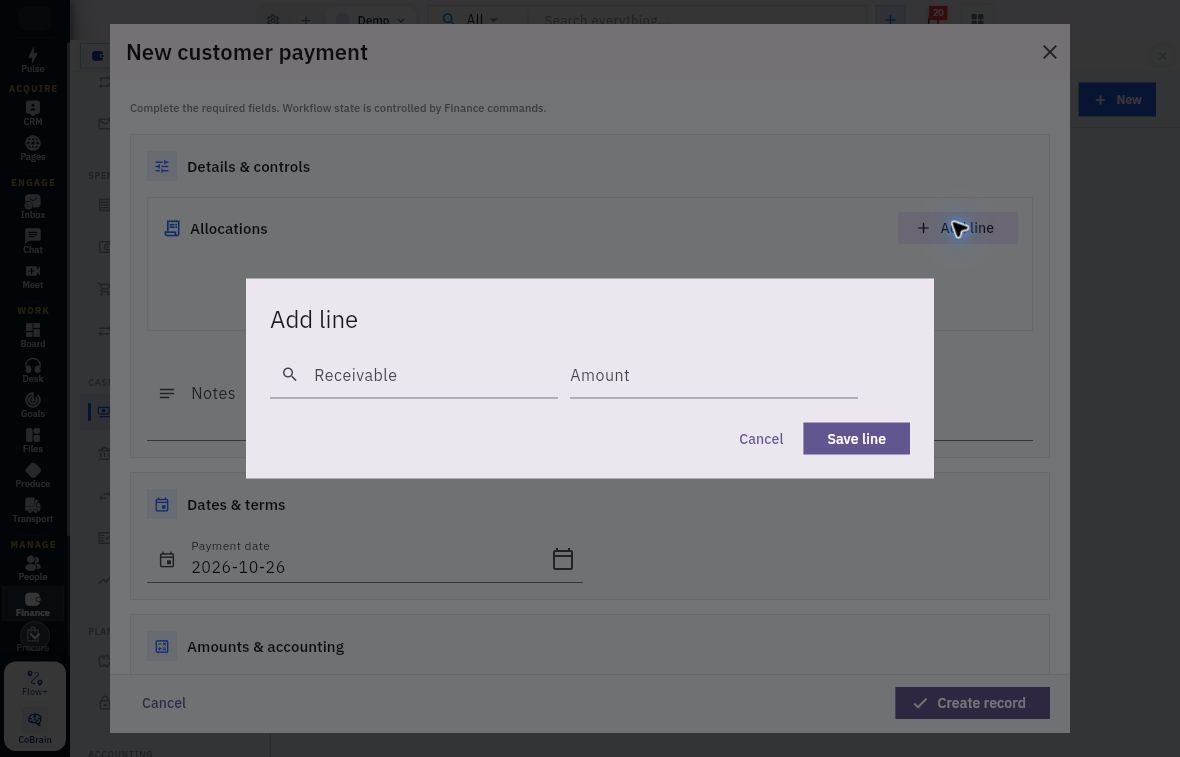
Task: Open the payment date calendar picker
Action: tap(563, 559)
